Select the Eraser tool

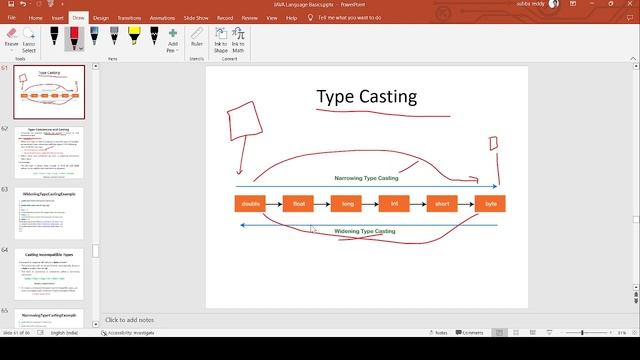click(11, 37)
